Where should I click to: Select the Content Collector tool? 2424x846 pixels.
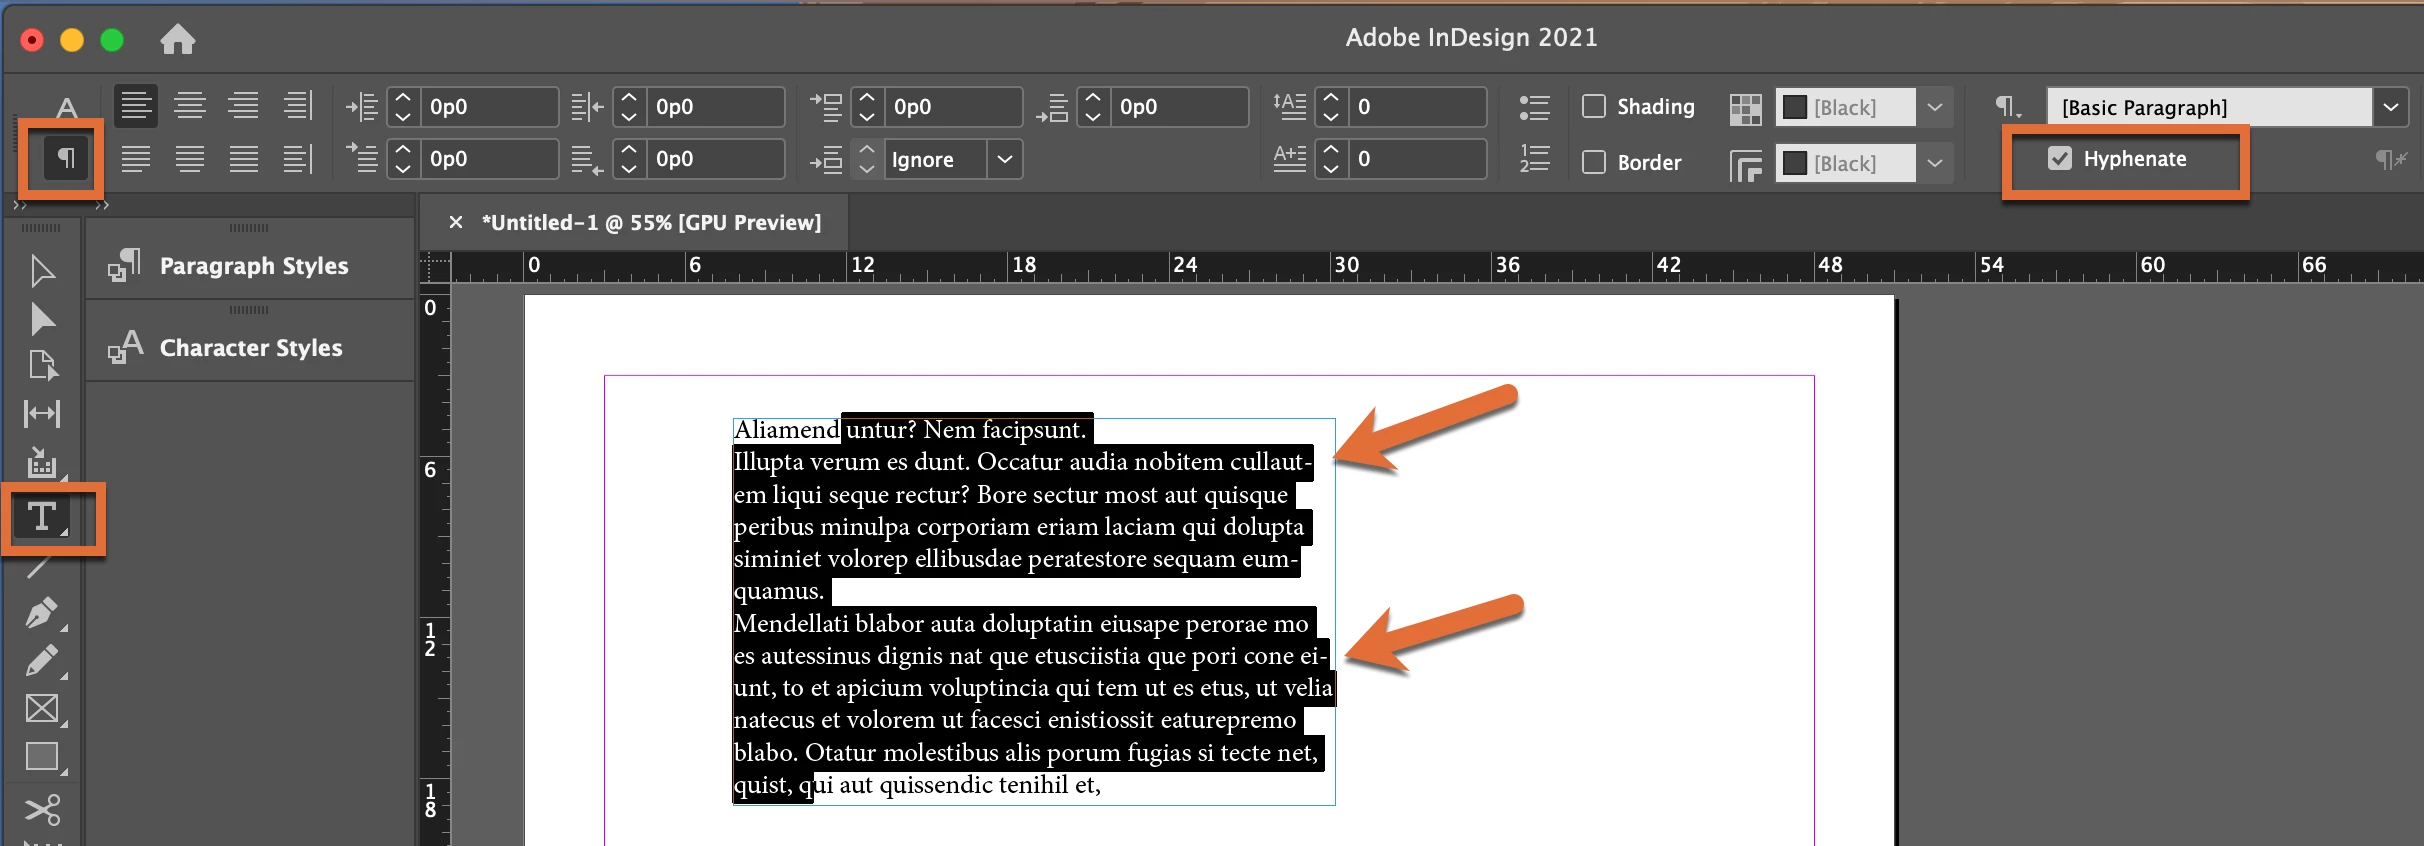pos(42,462)
